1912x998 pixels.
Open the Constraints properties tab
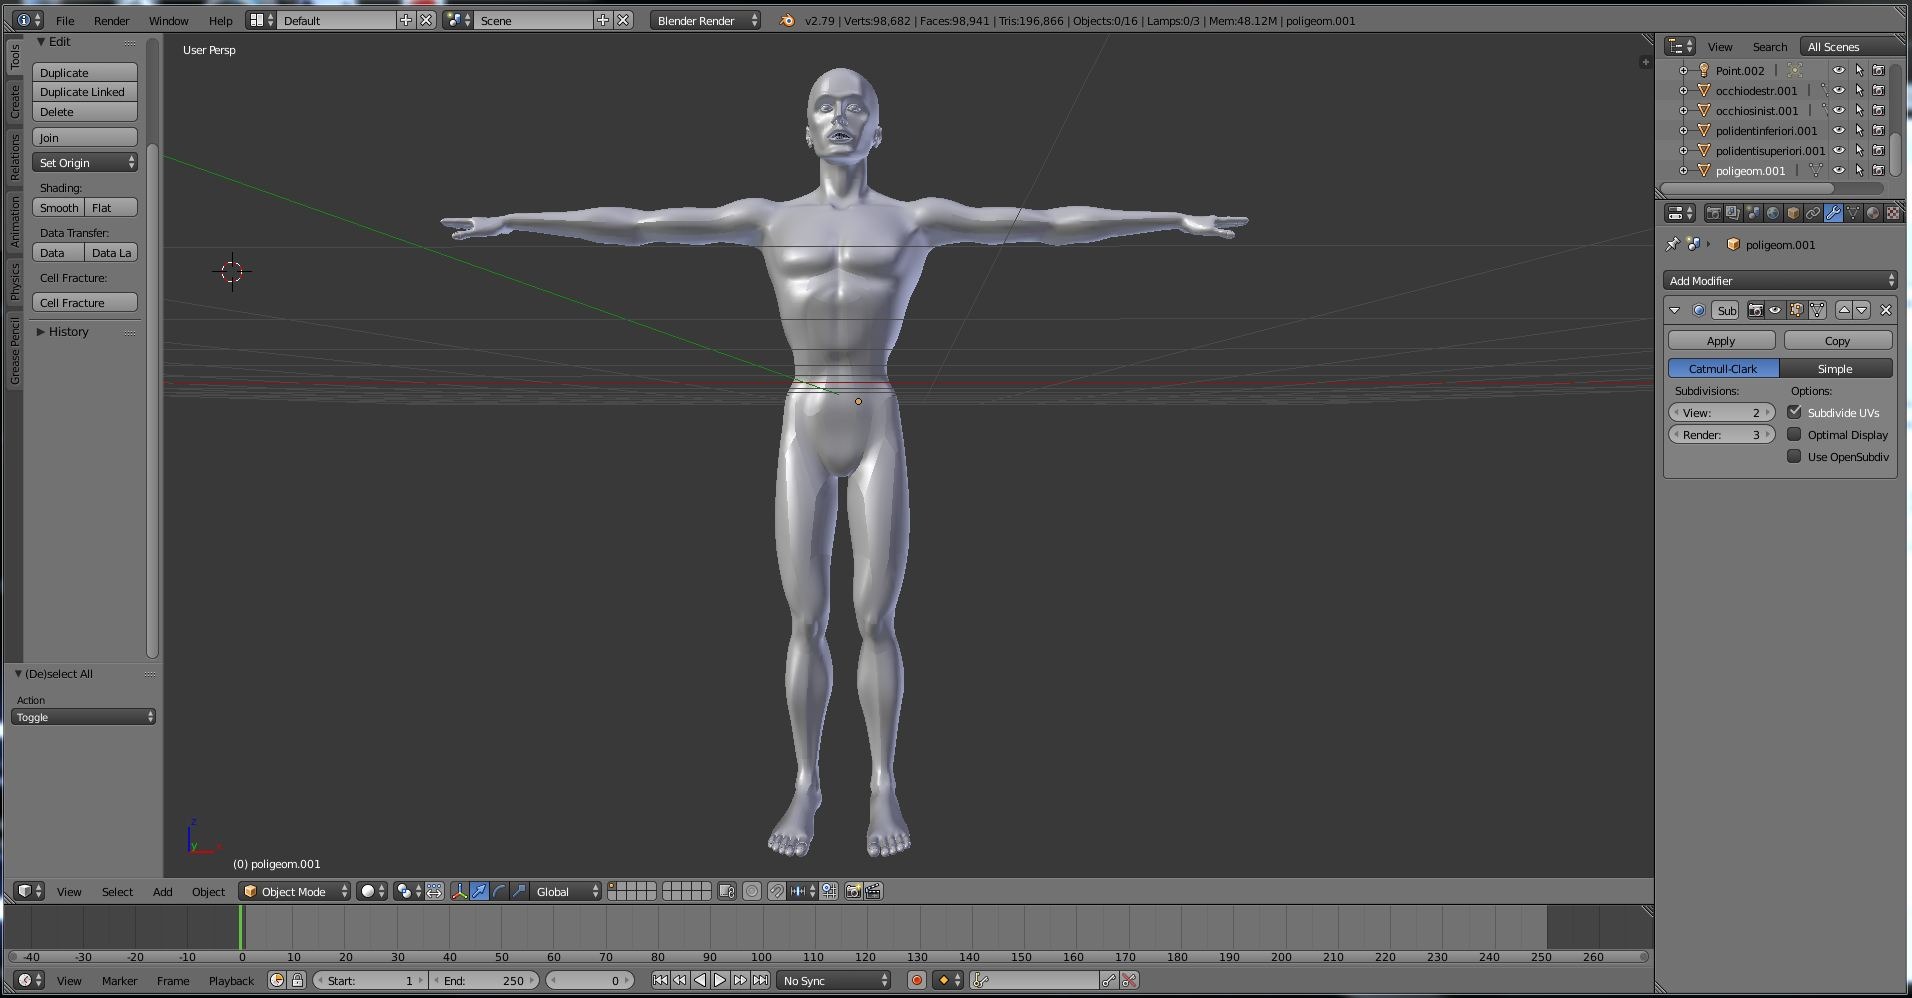[1813, 213]
